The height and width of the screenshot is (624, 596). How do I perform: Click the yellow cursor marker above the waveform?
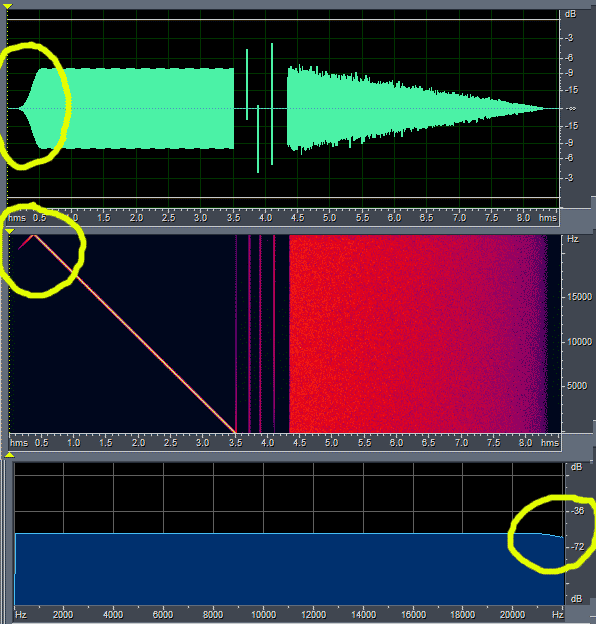tap(7, 6)
